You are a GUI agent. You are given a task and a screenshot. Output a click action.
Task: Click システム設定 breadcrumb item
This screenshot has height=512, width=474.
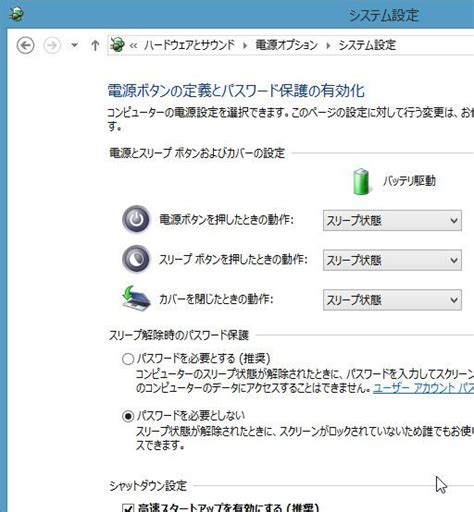click(x=367, y=45)
